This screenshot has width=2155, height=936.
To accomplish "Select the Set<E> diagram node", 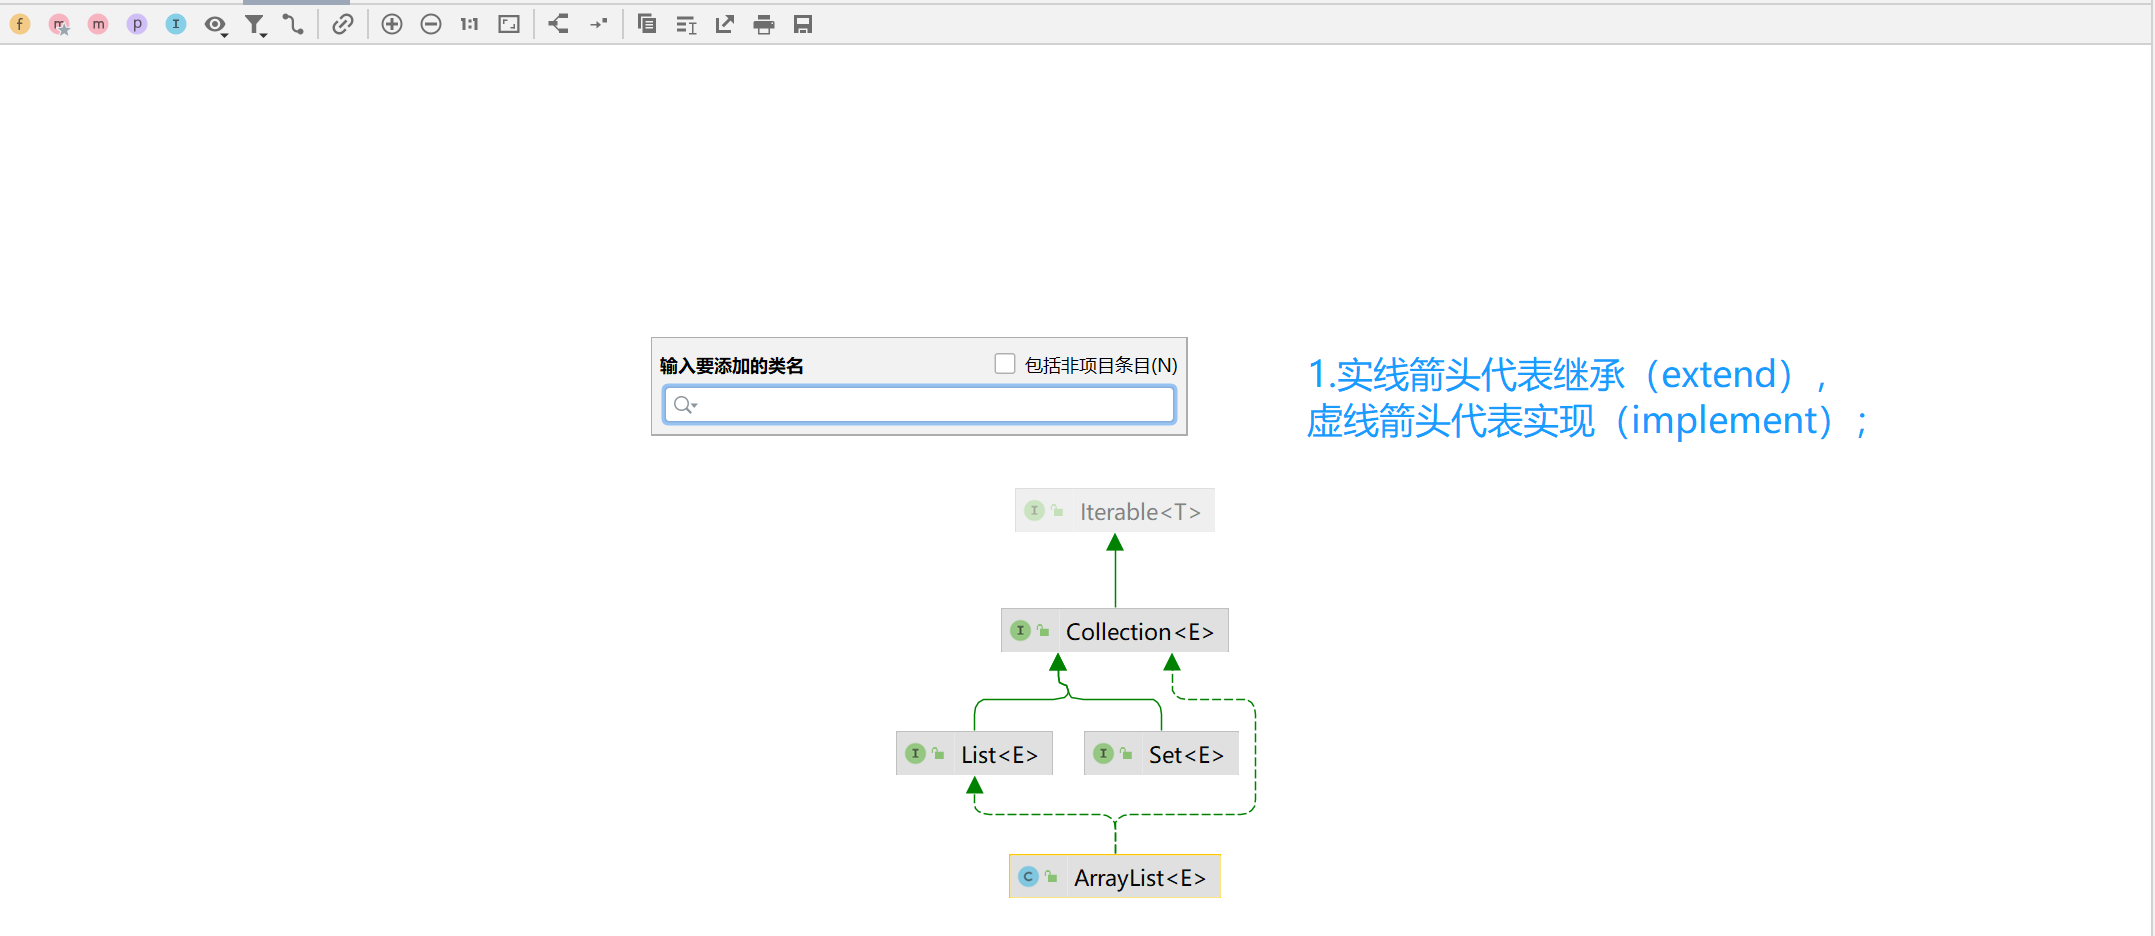I will (x=1162, y=754).
